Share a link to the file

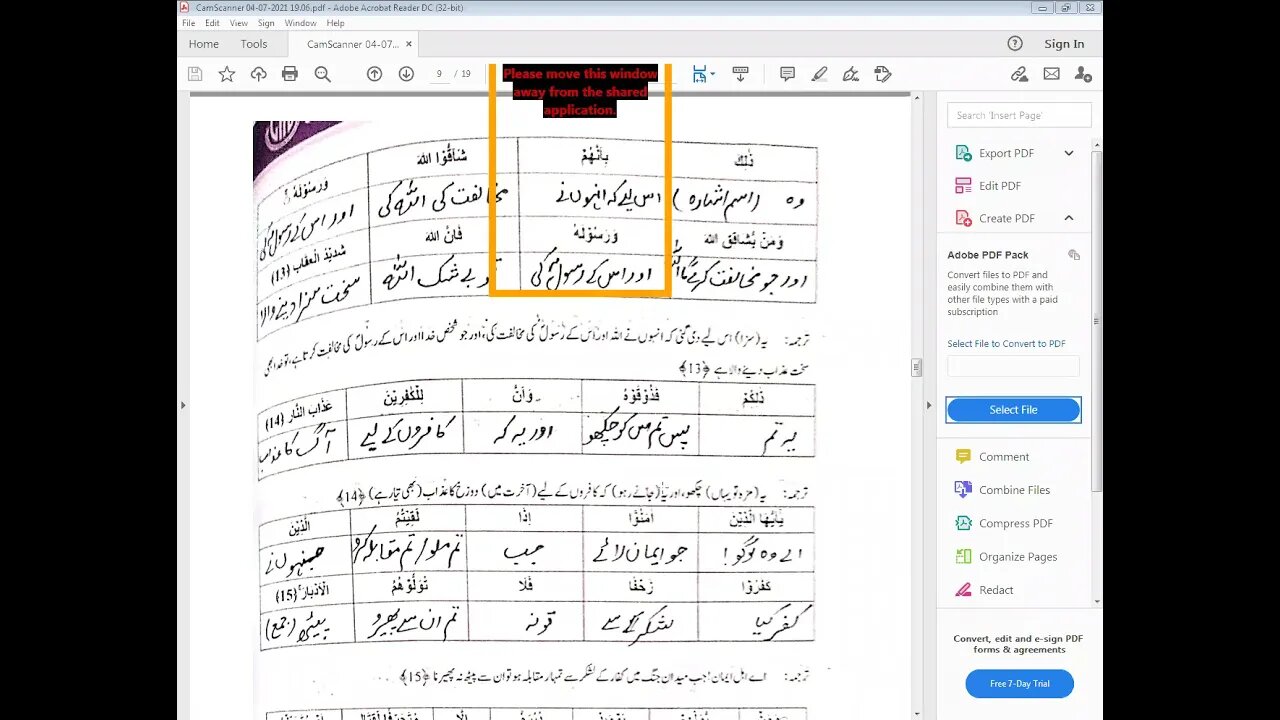[1019, 74]
